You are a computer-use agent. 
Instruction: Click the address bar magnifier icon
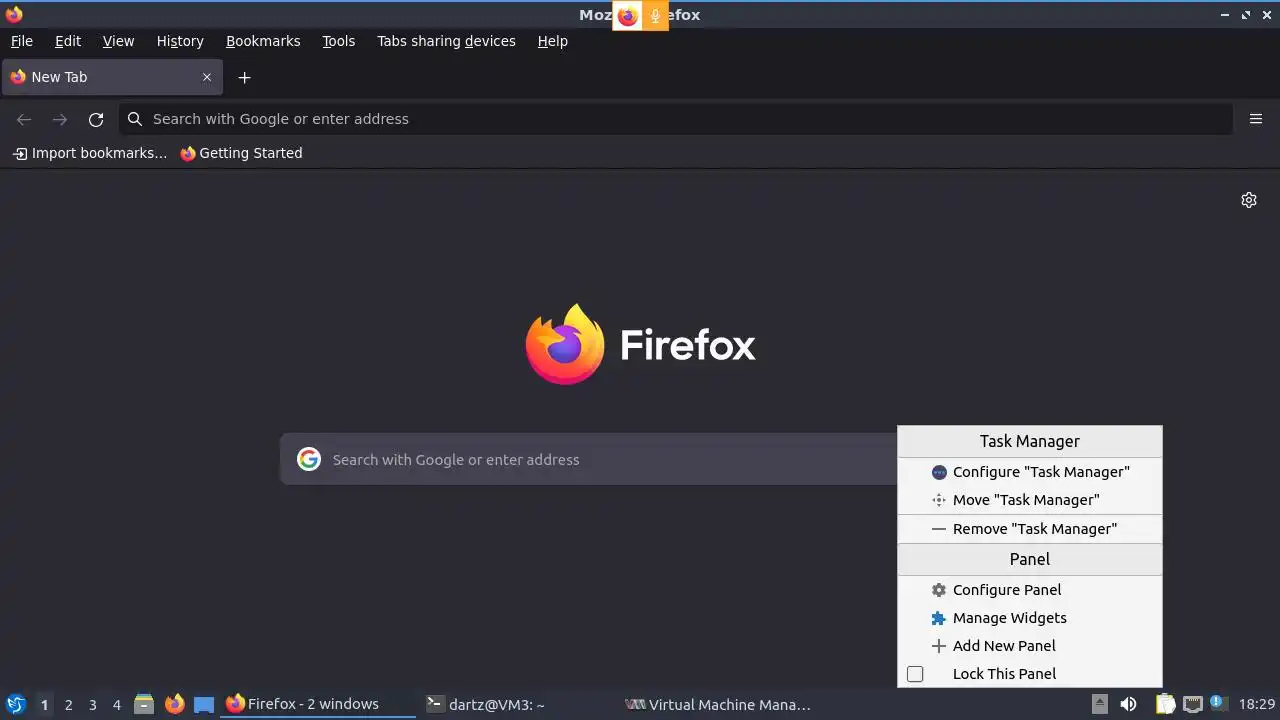135,119
